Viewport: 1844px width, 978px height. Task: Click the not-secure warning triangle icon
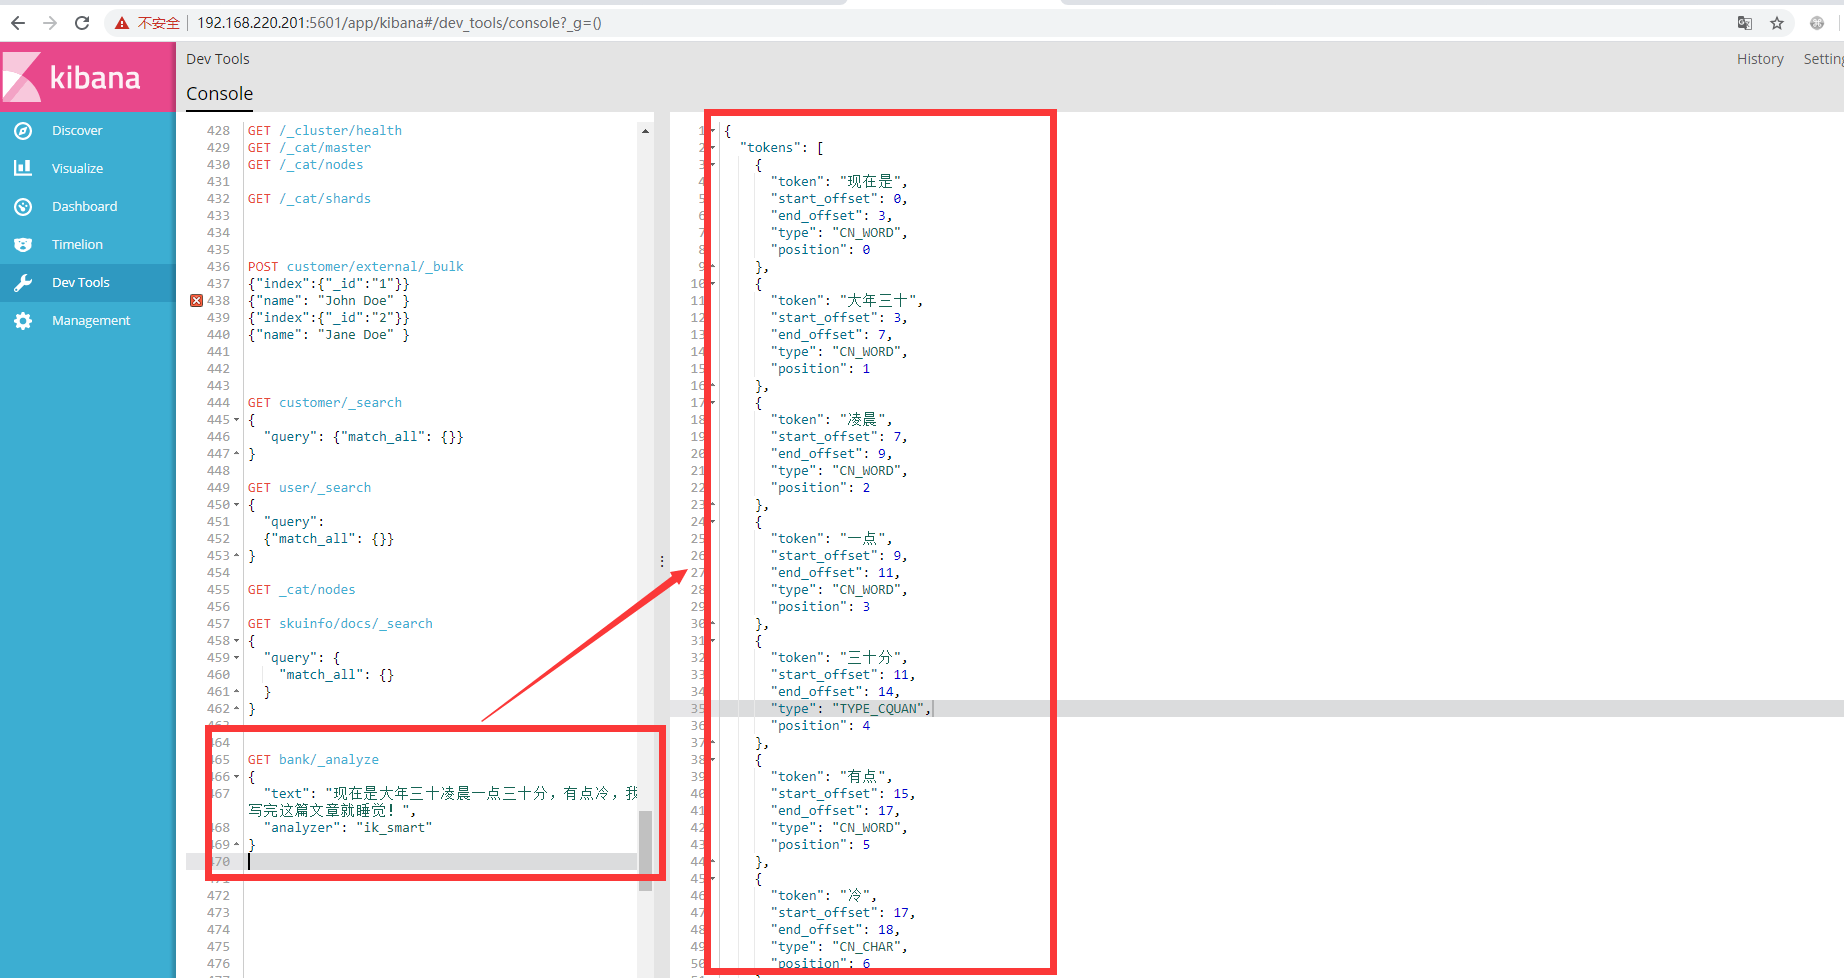click(122, 23)
